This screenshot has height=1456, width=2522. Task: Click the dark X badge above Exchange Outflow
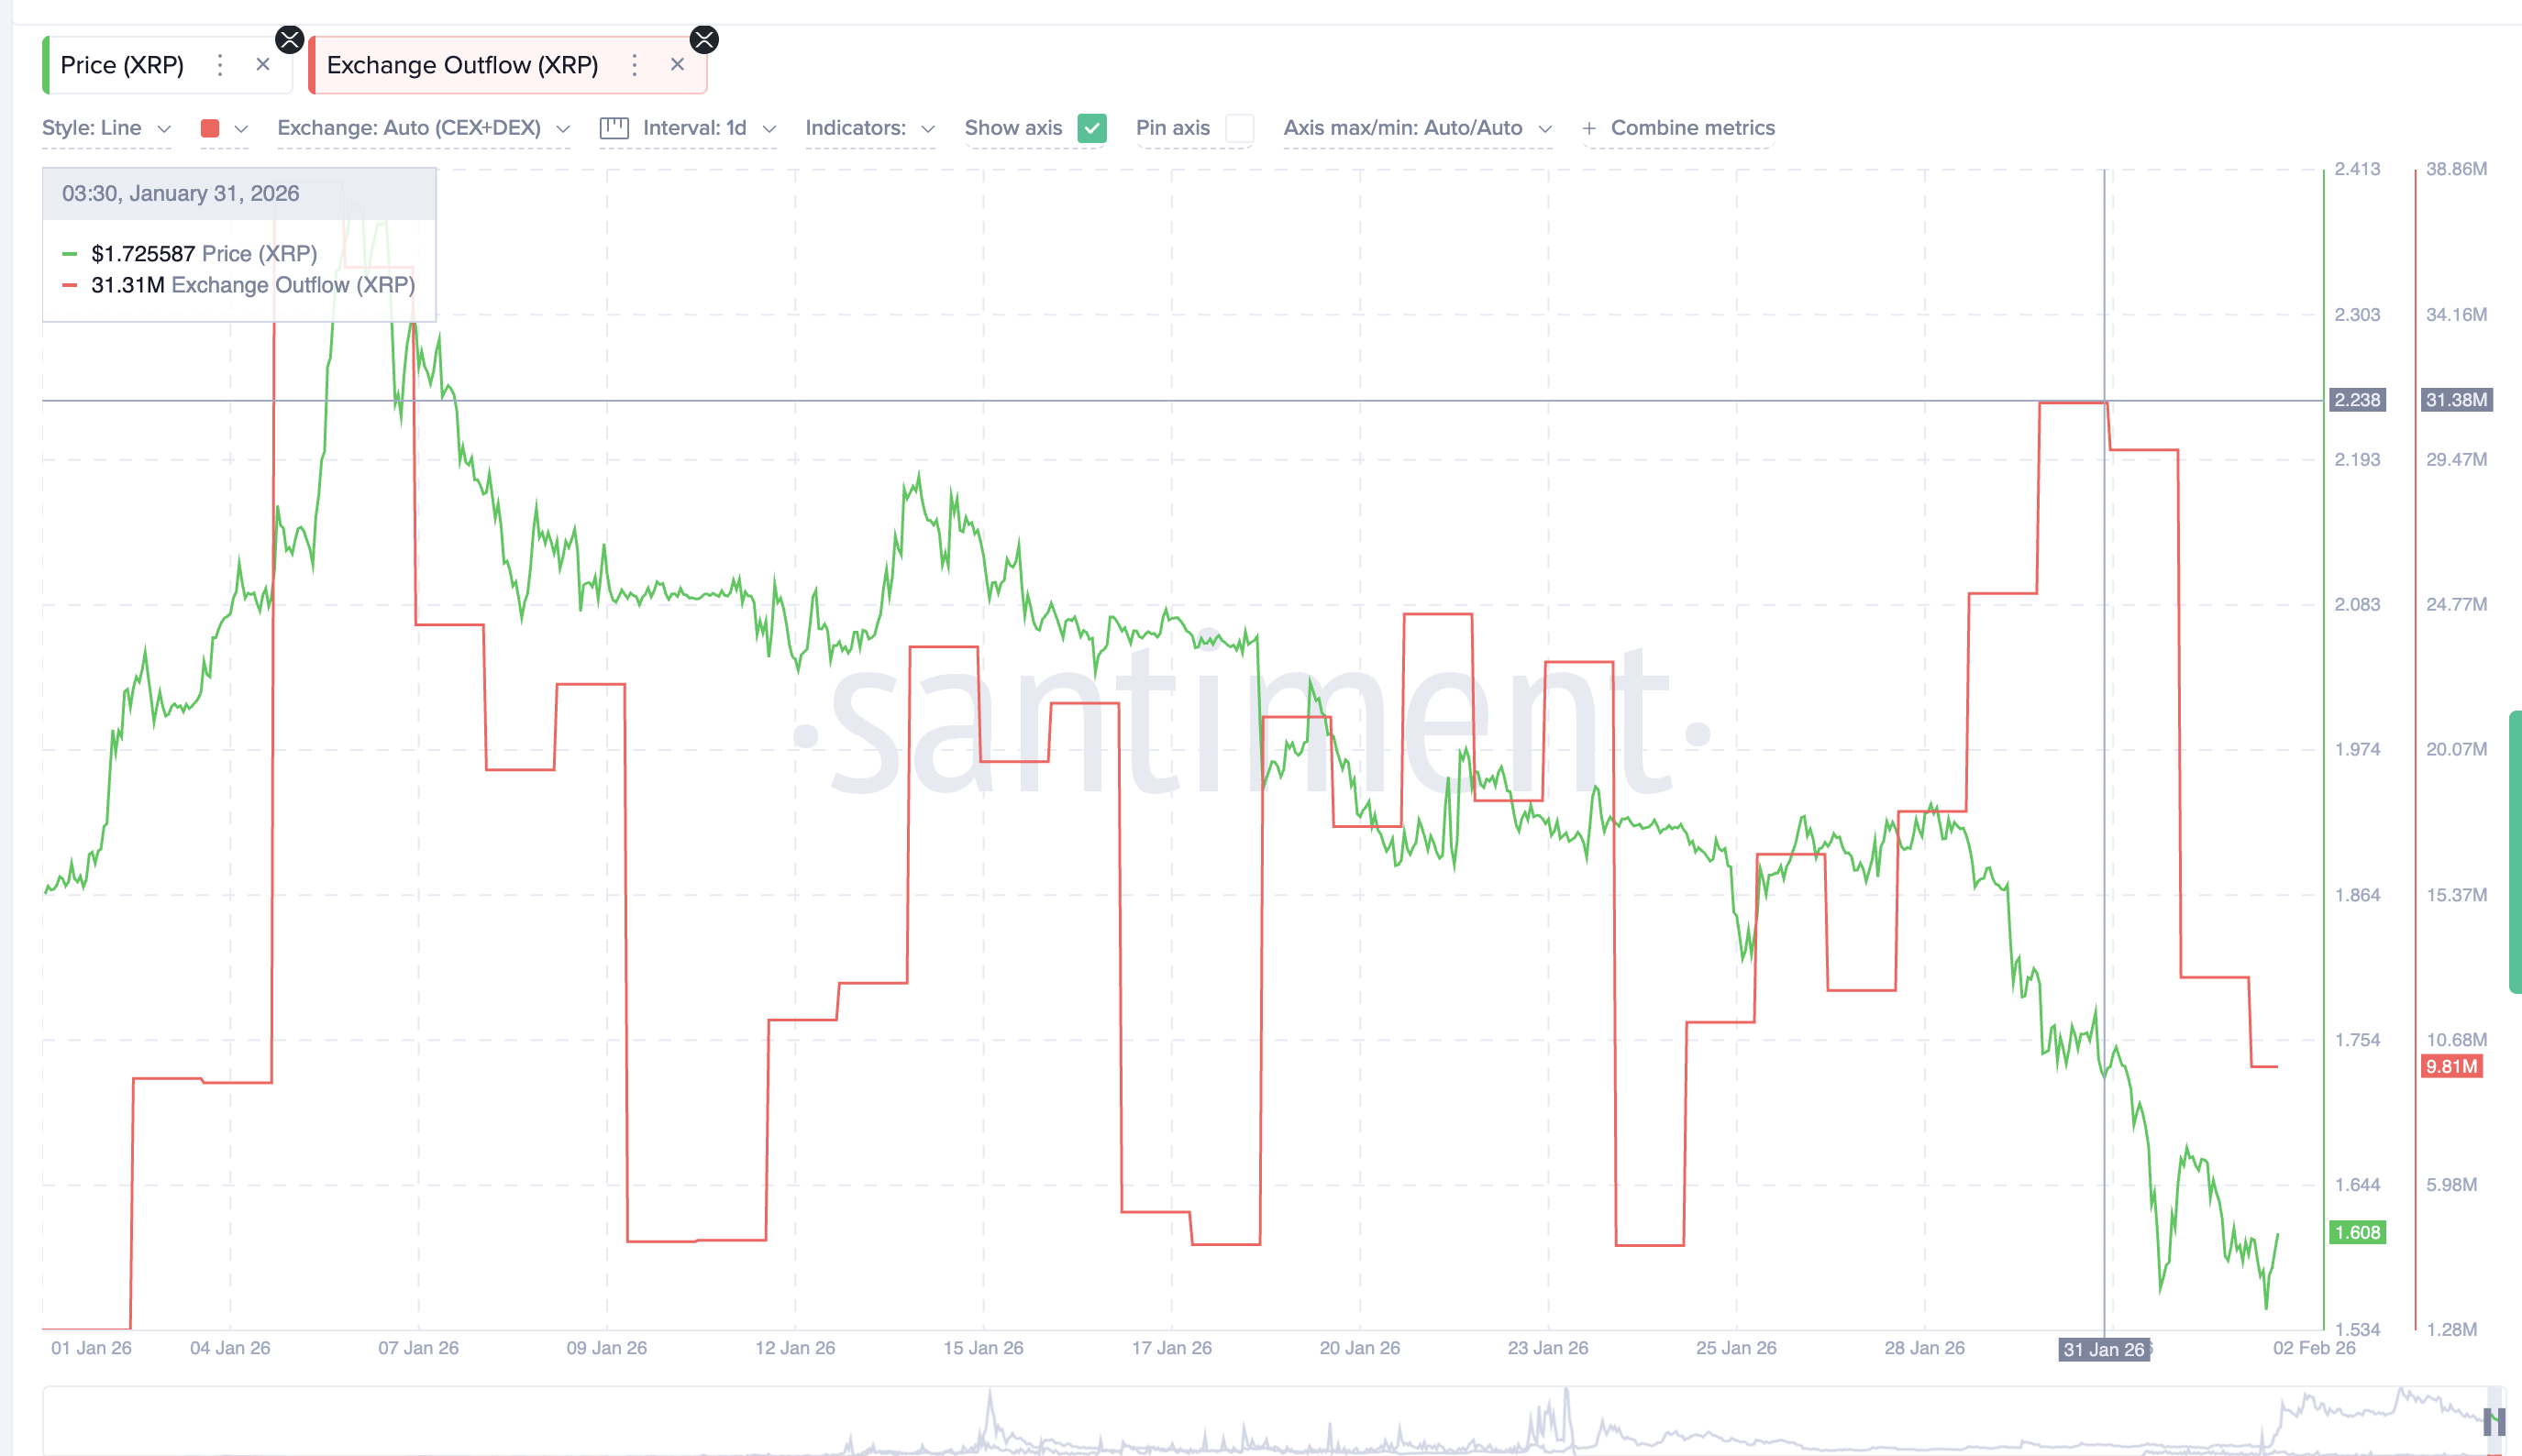tap(705, 40)
